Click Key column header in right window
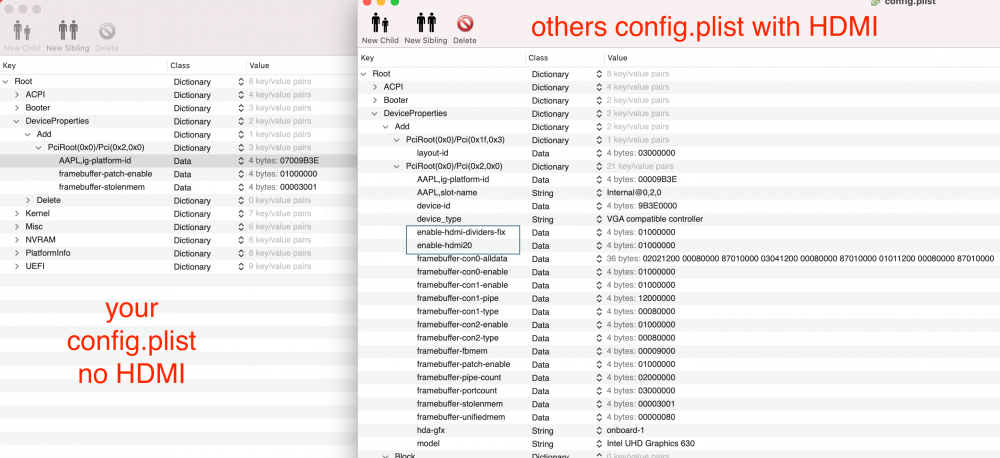Image resolution: width=1000 pixels, height=458 pixels. pos(367,58)
